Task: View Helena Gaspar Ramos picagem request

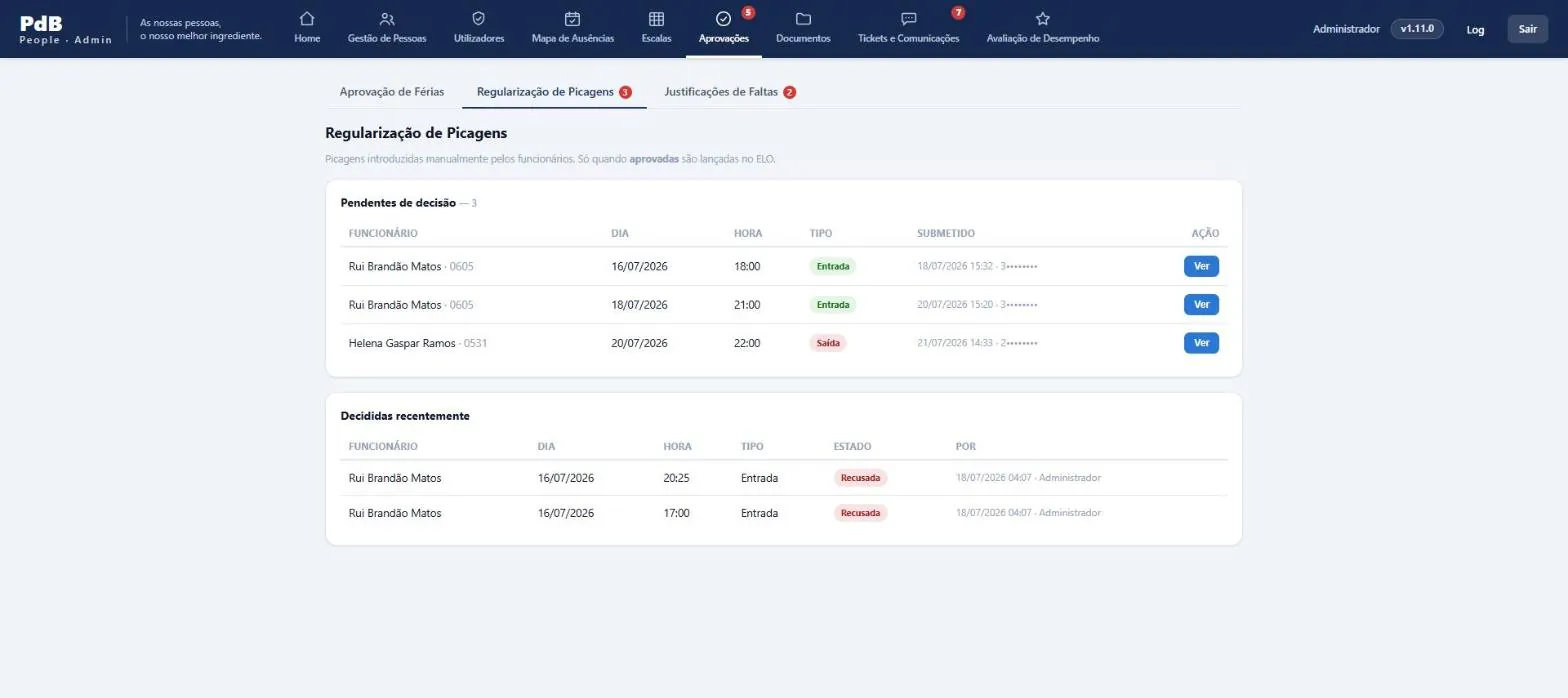Action: tap(1201, 343)
